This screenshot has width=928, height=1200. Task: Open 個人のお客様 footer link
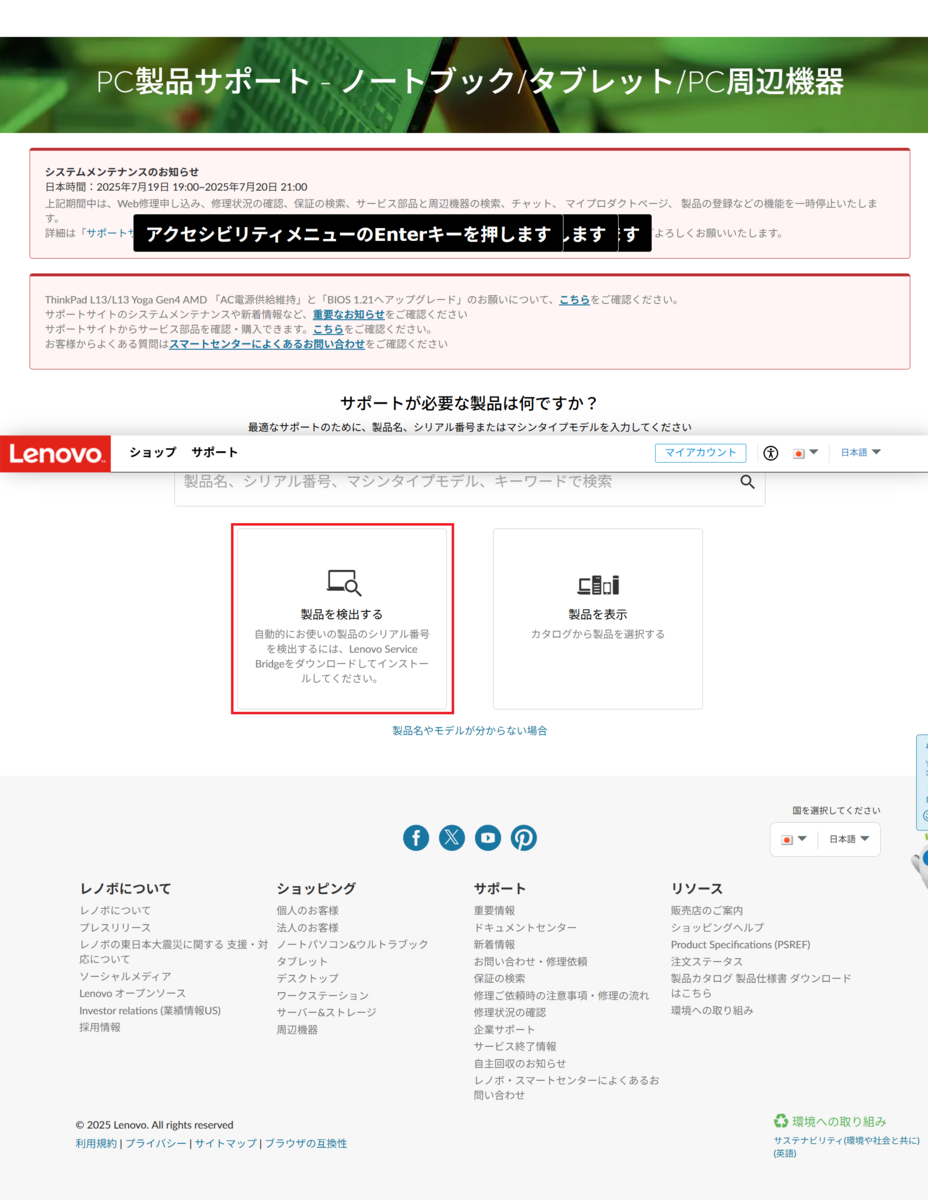pos(308,911)
